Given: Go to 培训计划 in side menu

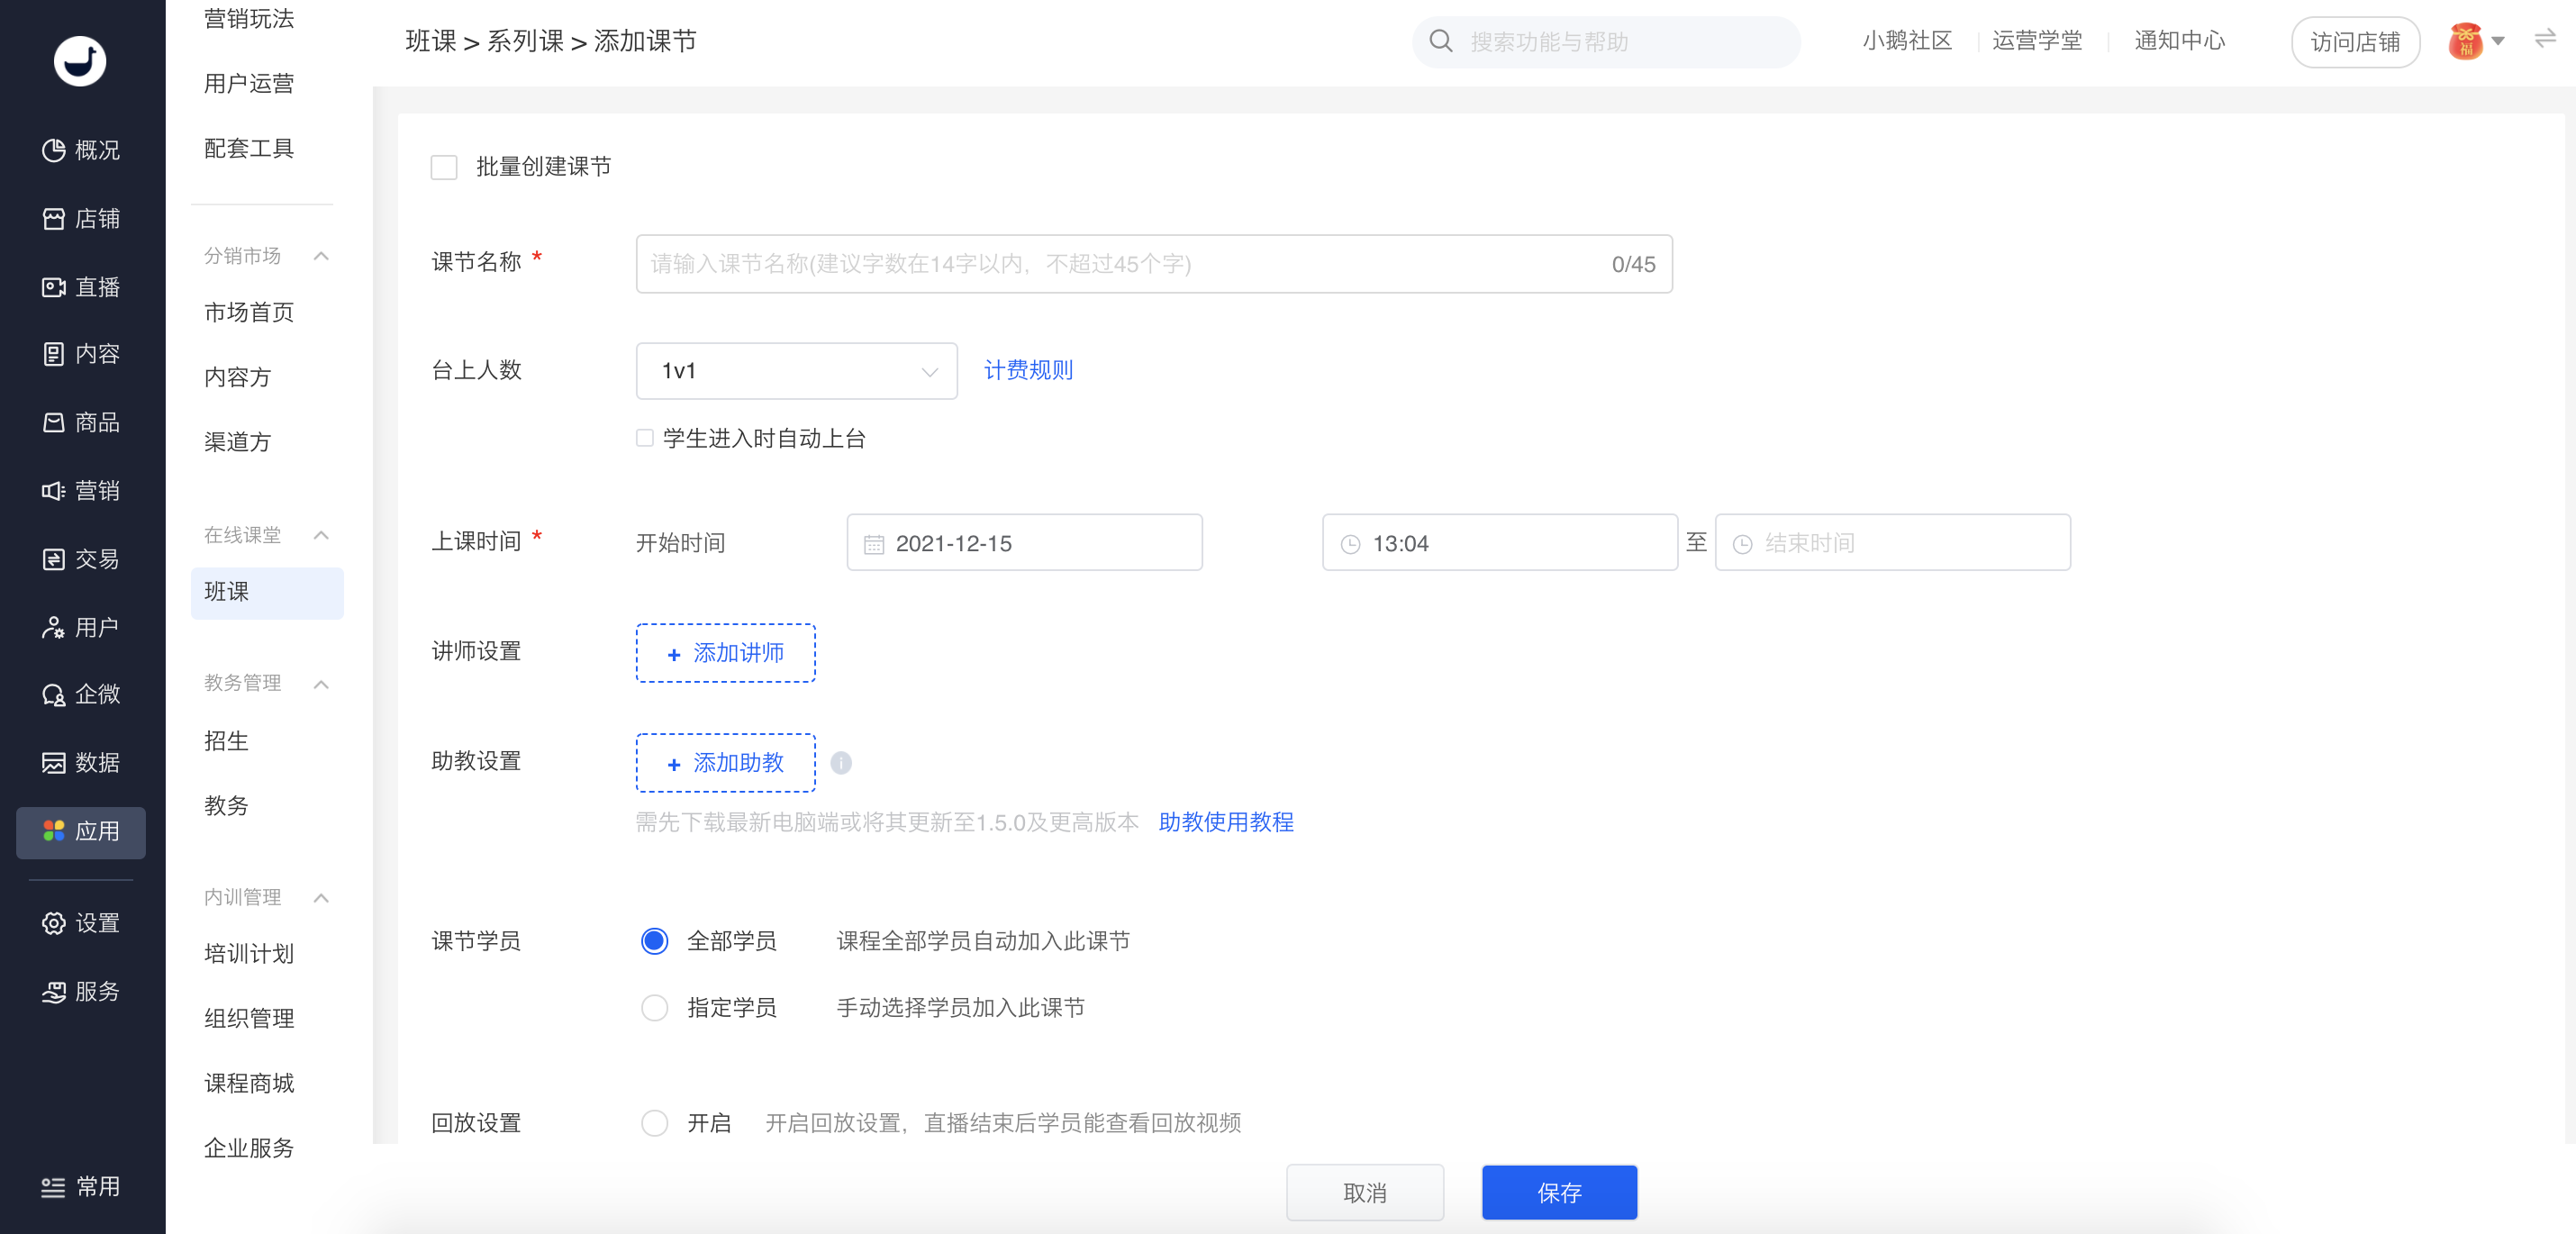Looking at the screenshot, I should coord(248,954).
